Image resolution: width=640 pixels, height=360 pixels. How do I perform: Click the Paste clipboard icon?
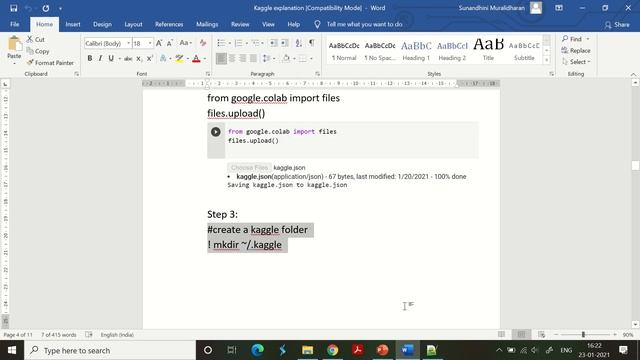pyautogui.click(x=14, y=44)
